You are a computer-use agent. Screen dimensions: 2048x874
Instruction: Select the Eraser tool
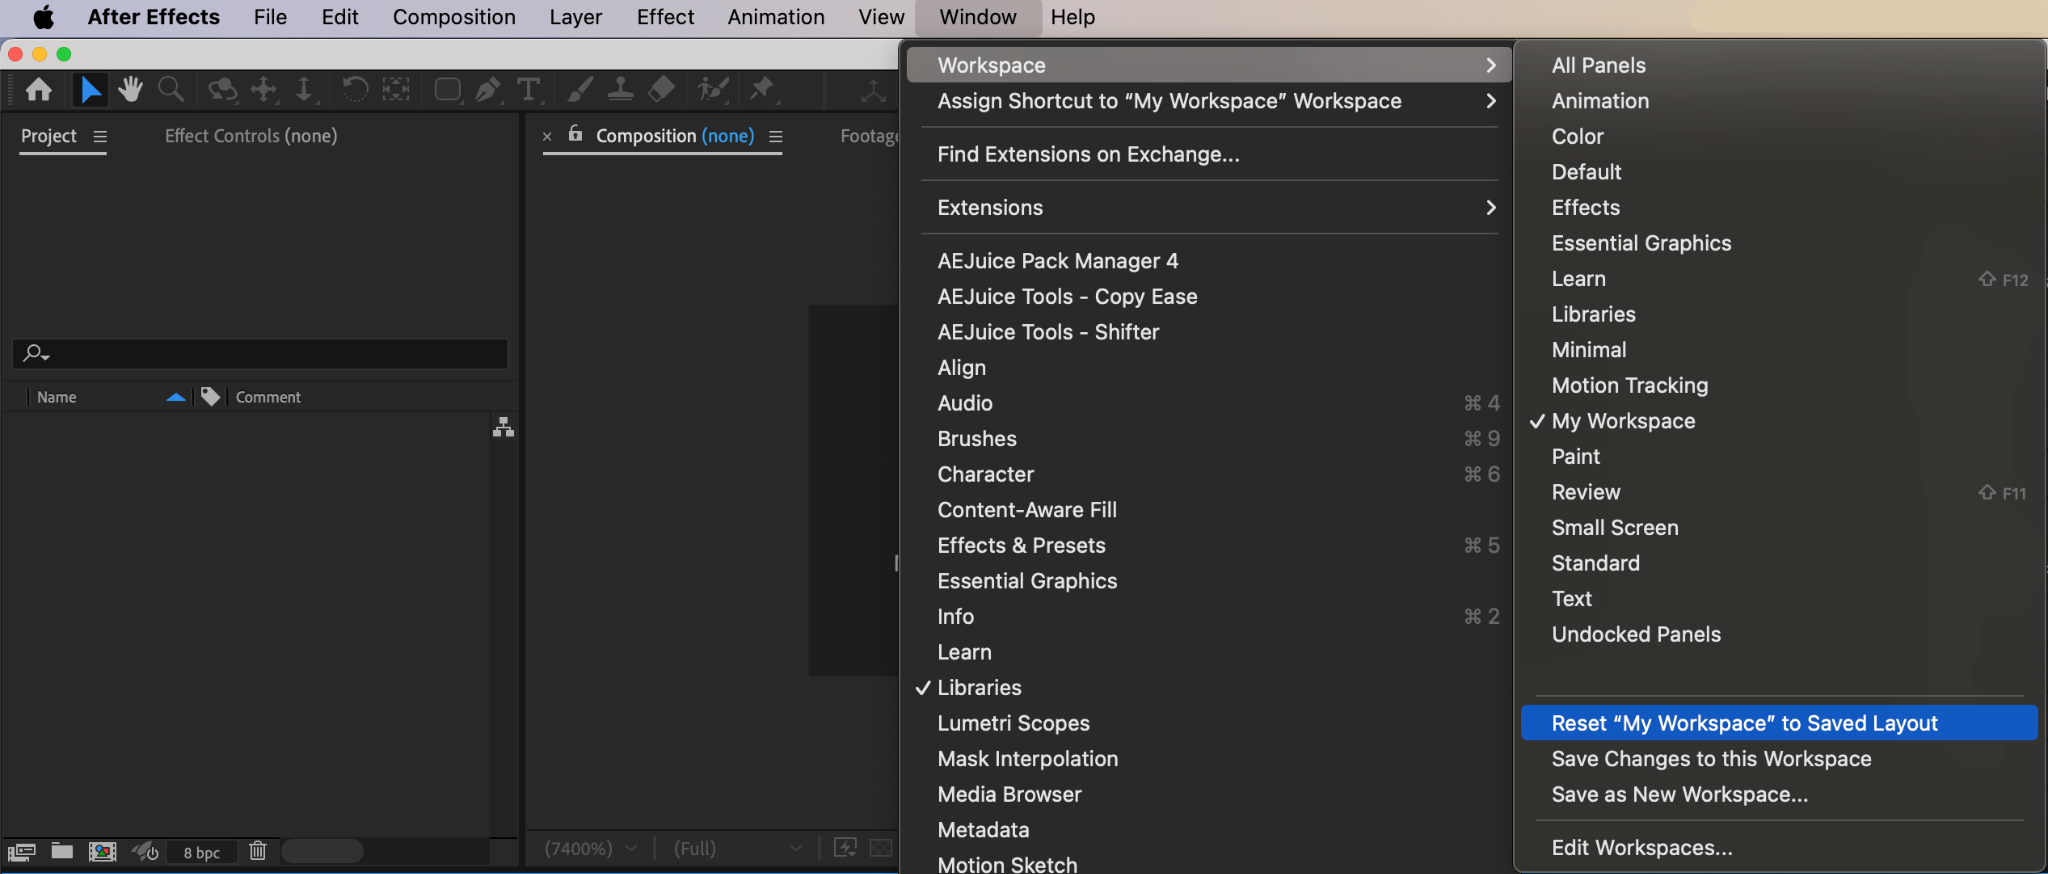tap(661, 90)
